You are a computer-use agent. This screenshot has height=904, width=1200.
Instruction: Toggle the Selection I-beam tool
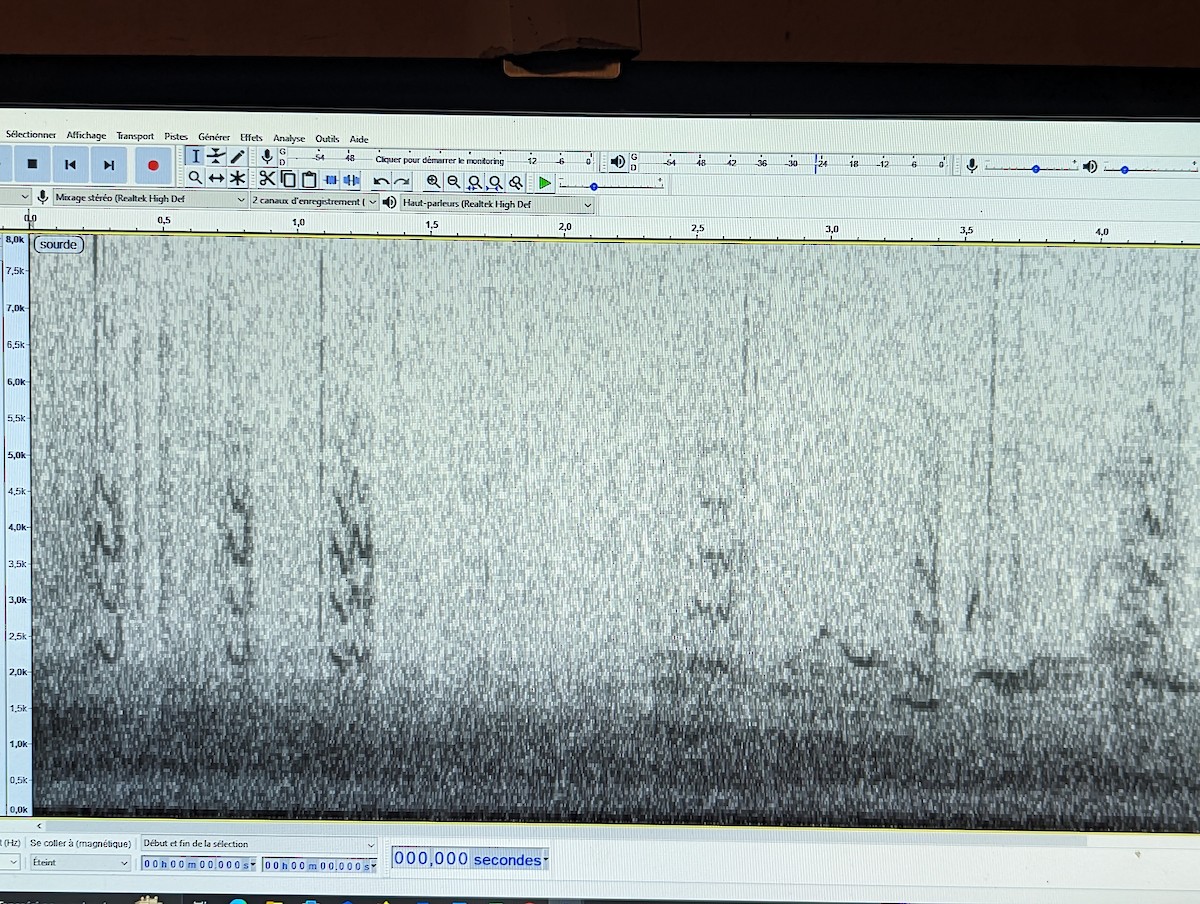click(195, 157)
